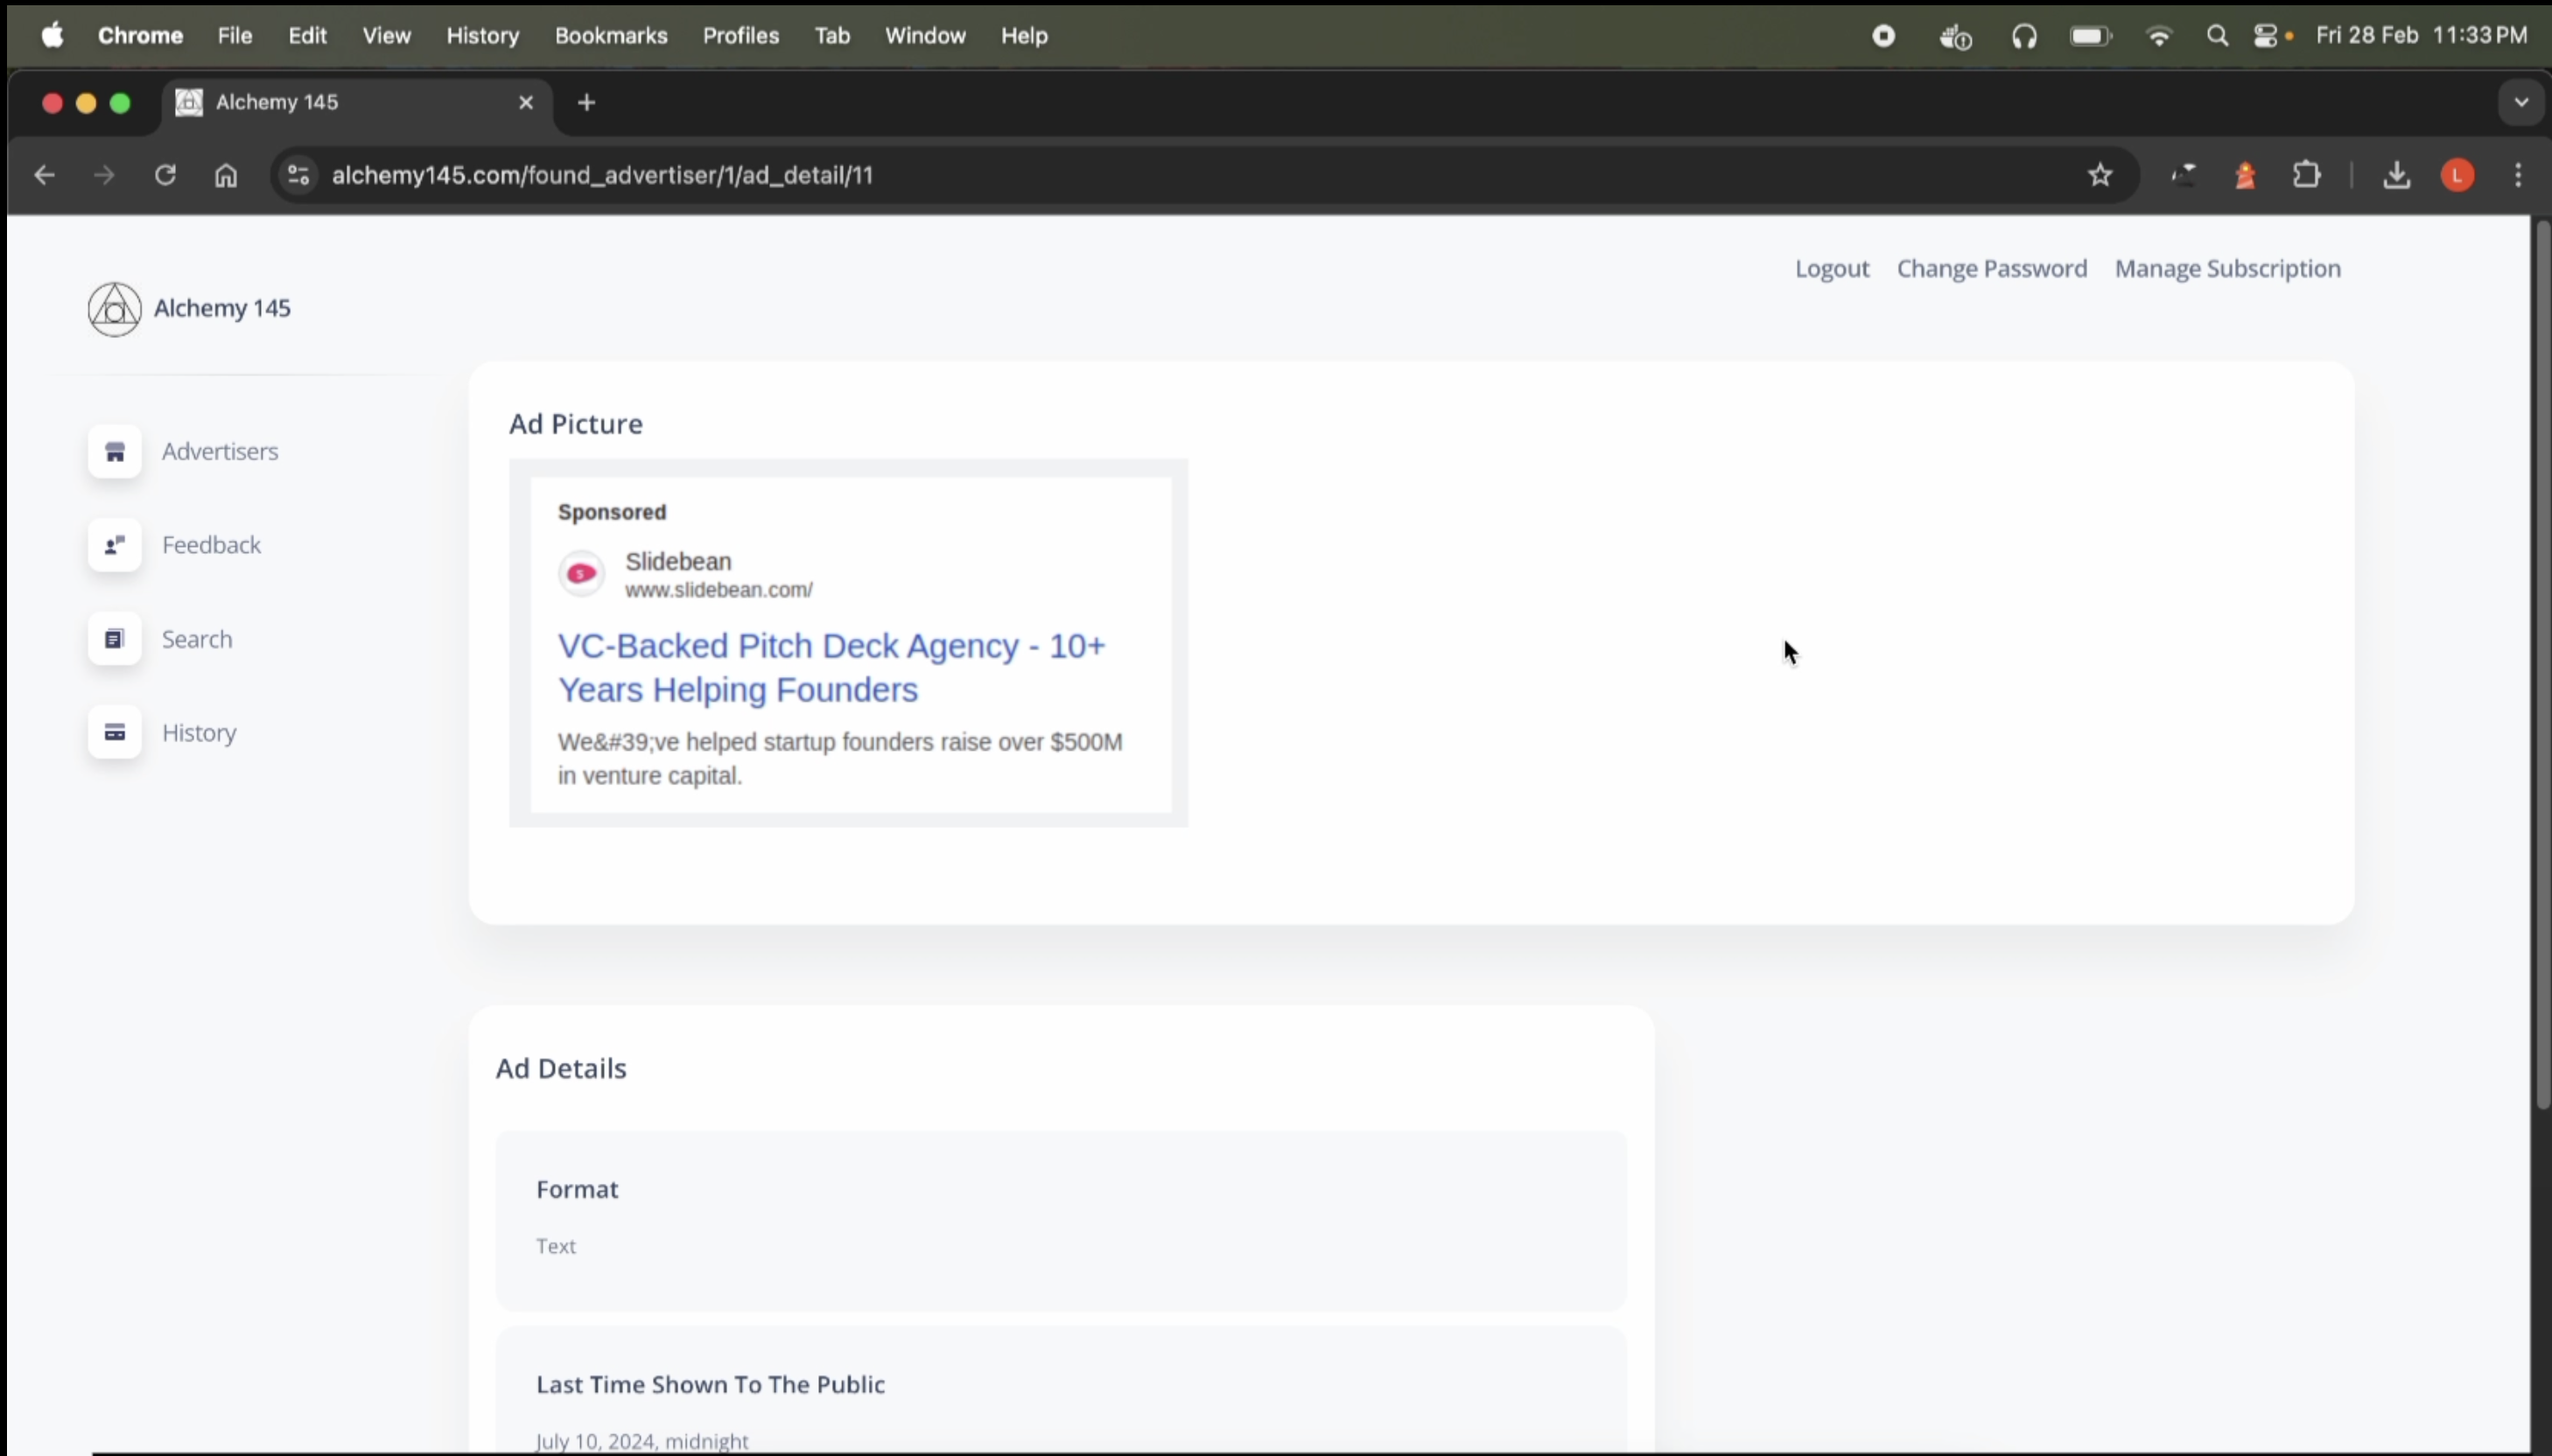Click the screen recording stop icon
Screen dimensions: 2552x1456
[x=1883, y=36]
